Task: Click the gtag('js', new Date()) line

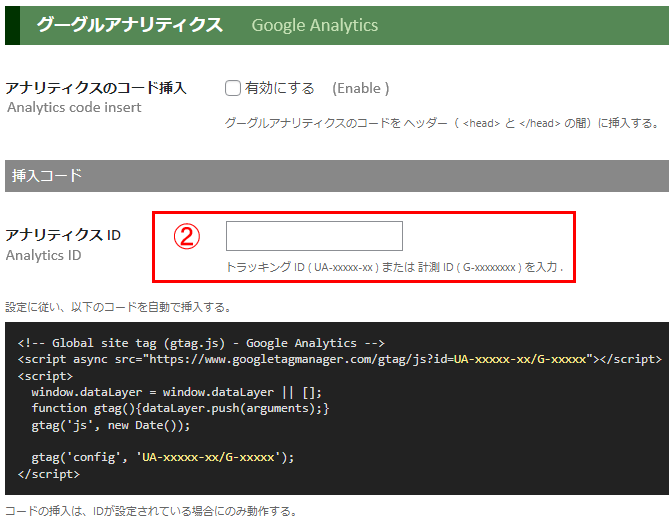Action: pyautogui.click(x=111, y=425)
